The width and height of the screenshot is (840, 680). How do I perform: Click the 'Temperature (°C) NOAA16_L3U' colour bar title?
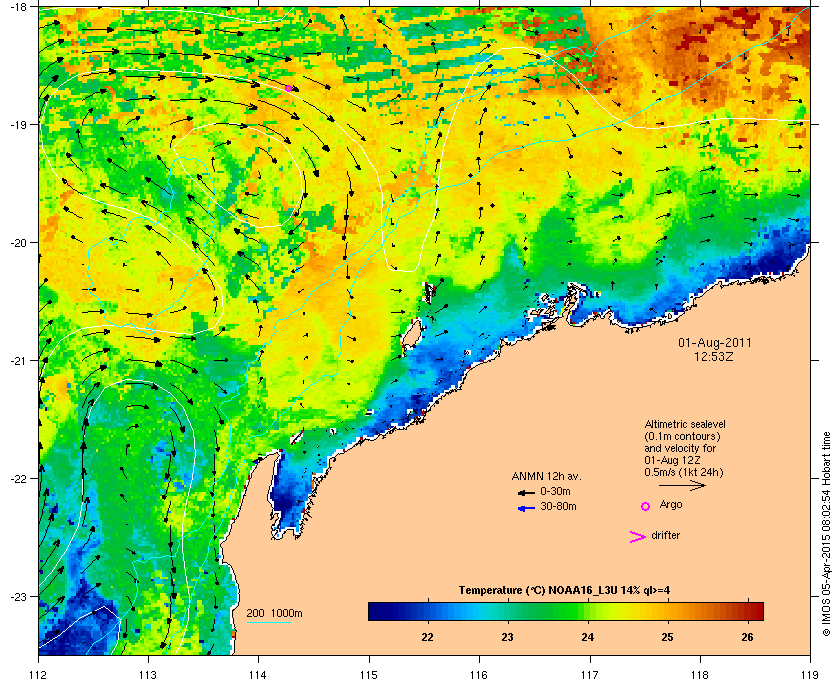coord(564,591)
